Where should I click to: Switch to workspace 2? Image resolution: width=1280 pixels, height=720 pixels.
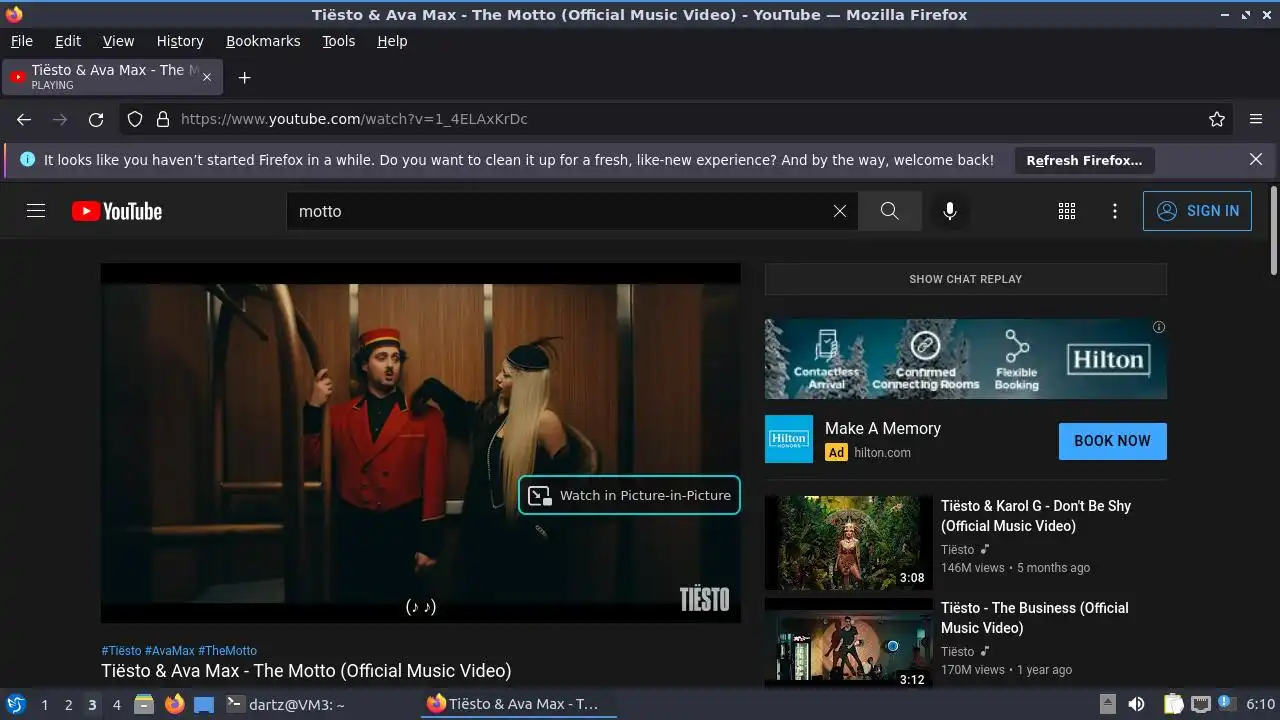68,704
